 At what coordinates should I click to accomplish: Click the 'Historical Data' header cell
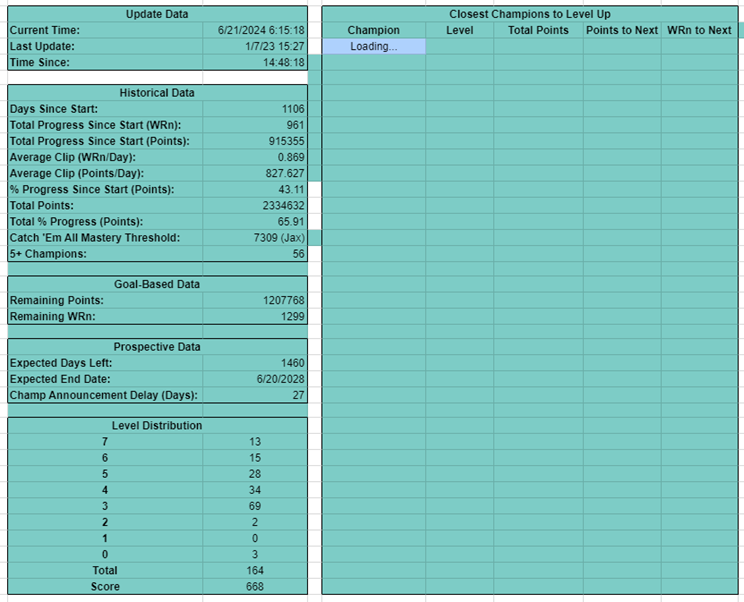click(157, 93)
